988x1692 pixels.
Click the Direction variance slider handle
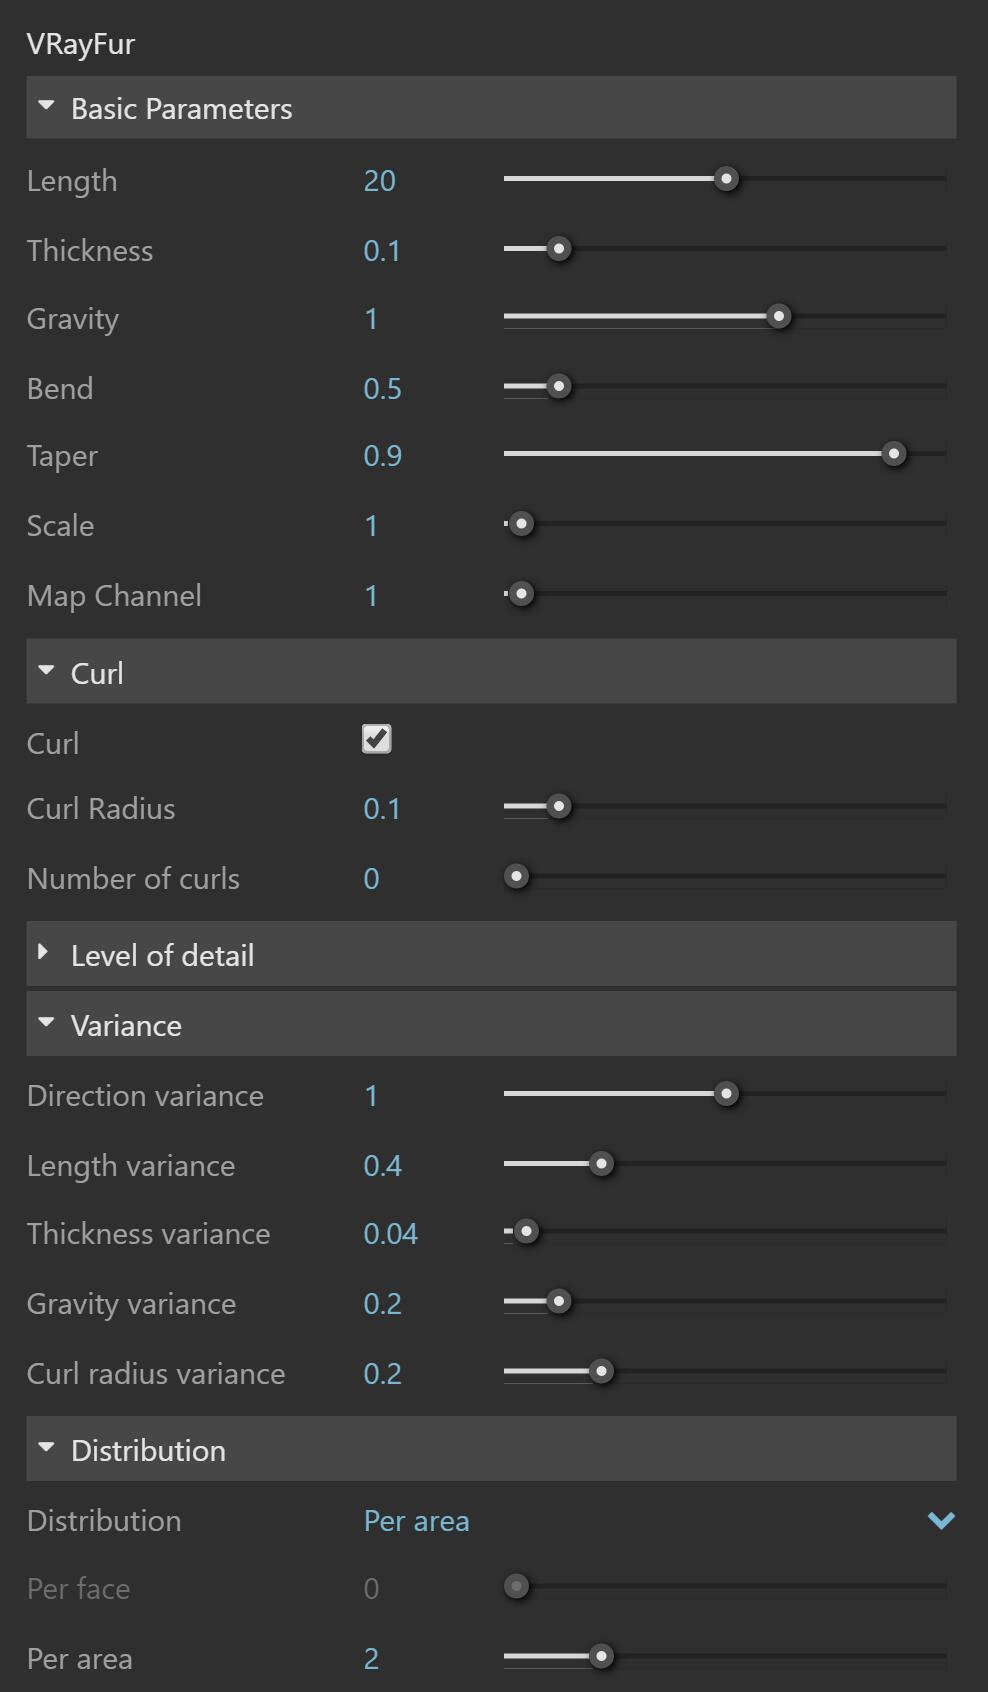click(x=727, y=1094)
